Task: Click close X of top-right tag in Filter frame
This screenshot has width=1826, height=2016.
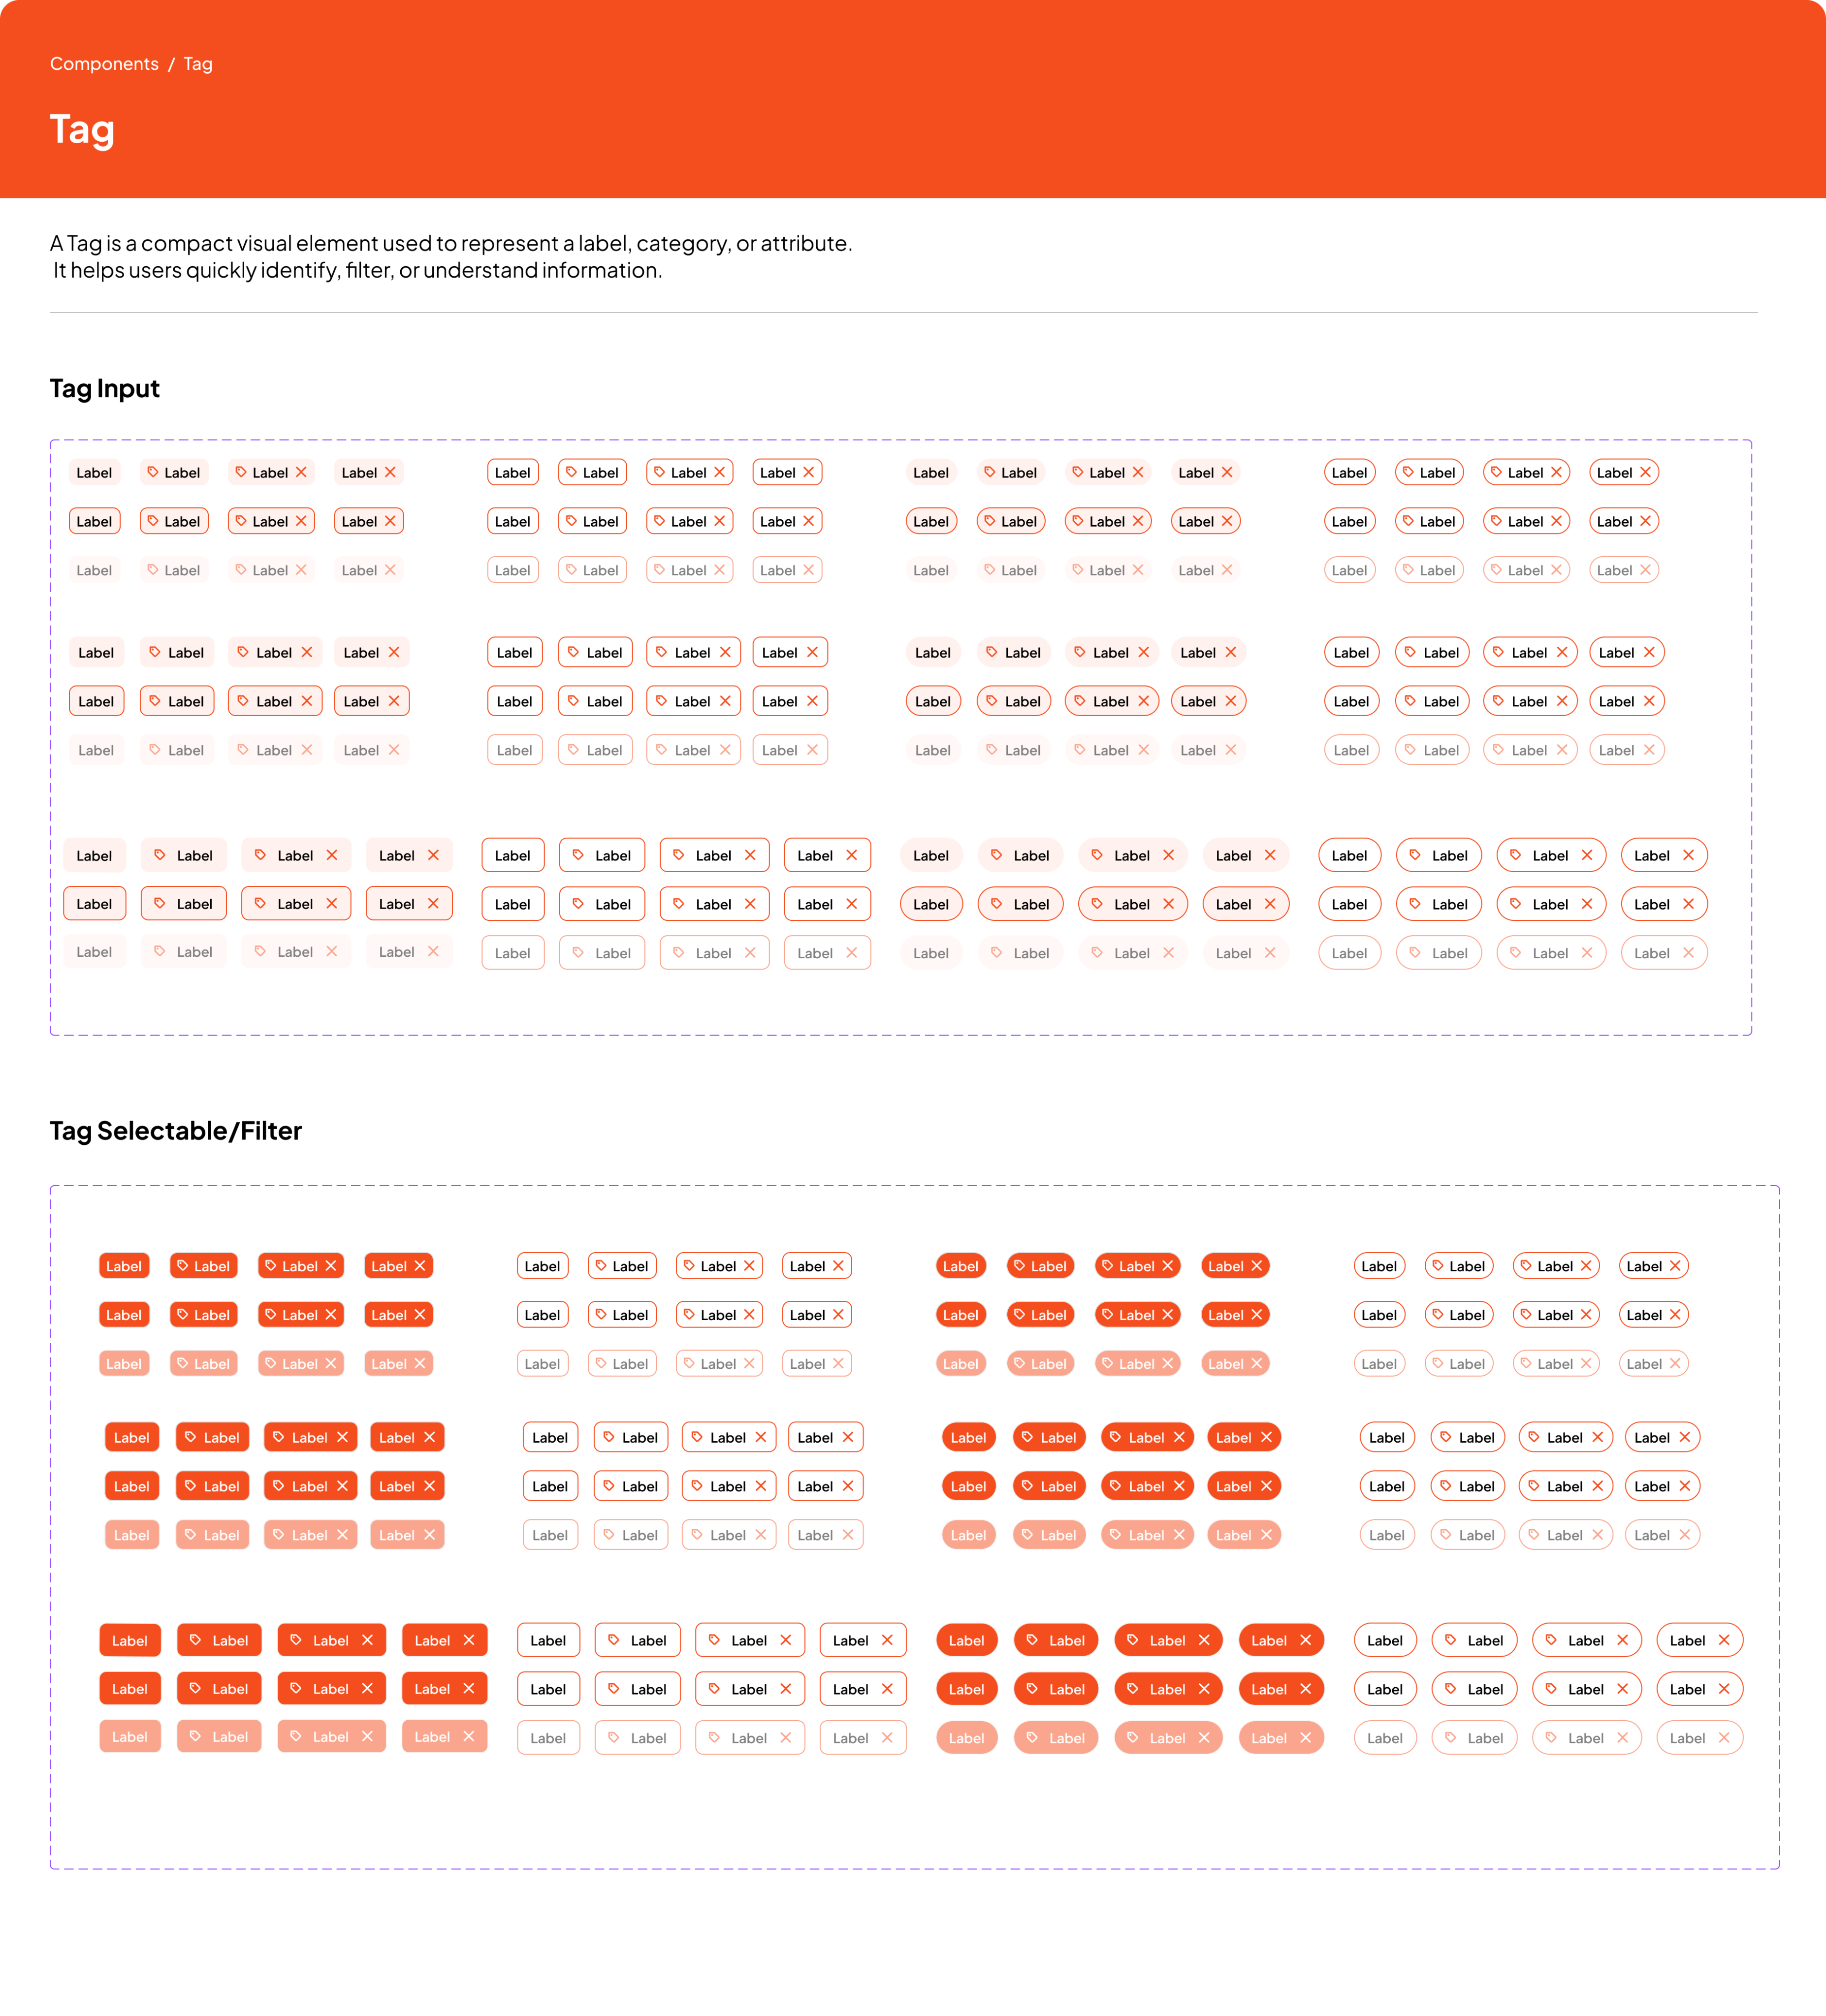Action: [x=1675, y=1266]
